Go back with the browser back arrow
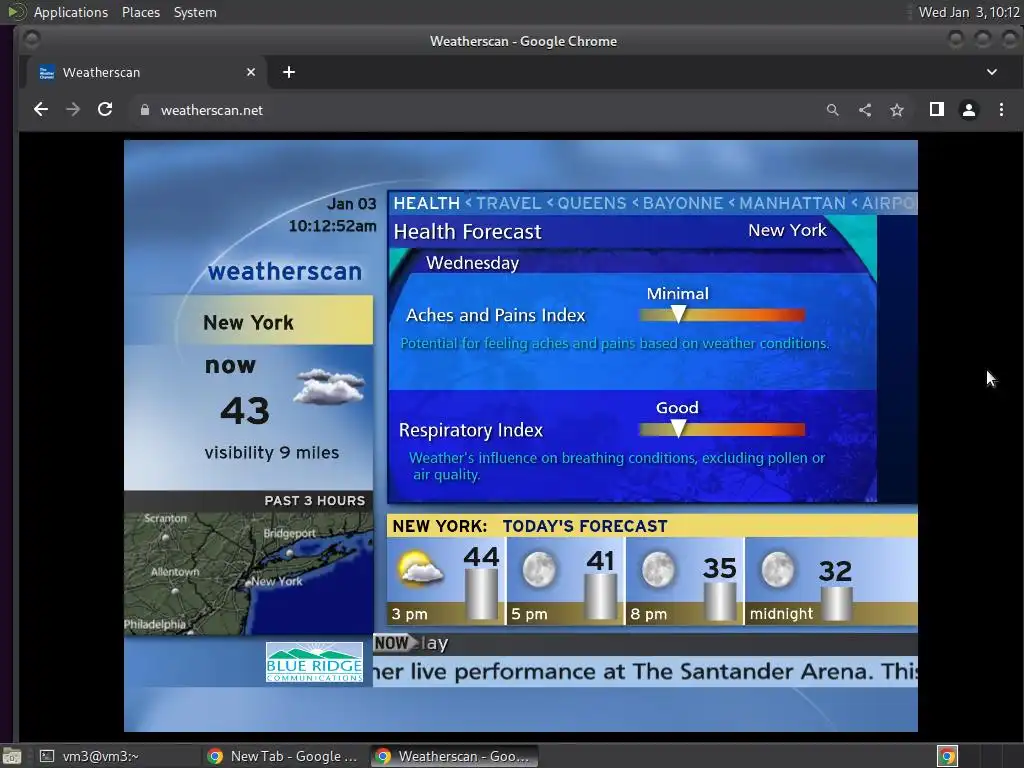Image resolution: width=1024 pixels, height=768 pixels. [40, 110]
